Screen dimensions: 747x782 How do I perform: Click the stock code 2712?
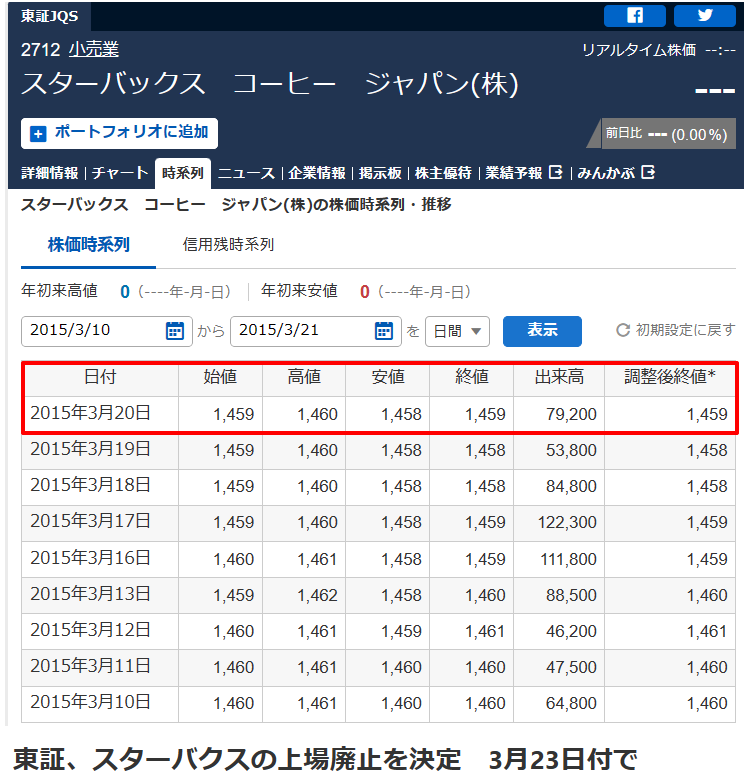40,50
